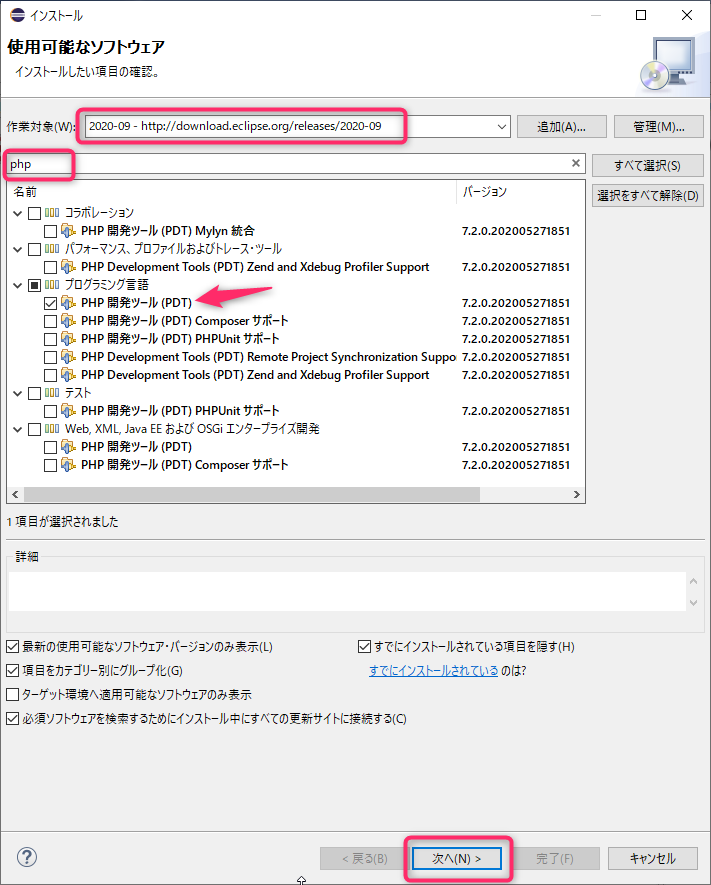
Task: Toggle 項目をカテゴリー別にグループ化 checkbox
Action: 12,671
